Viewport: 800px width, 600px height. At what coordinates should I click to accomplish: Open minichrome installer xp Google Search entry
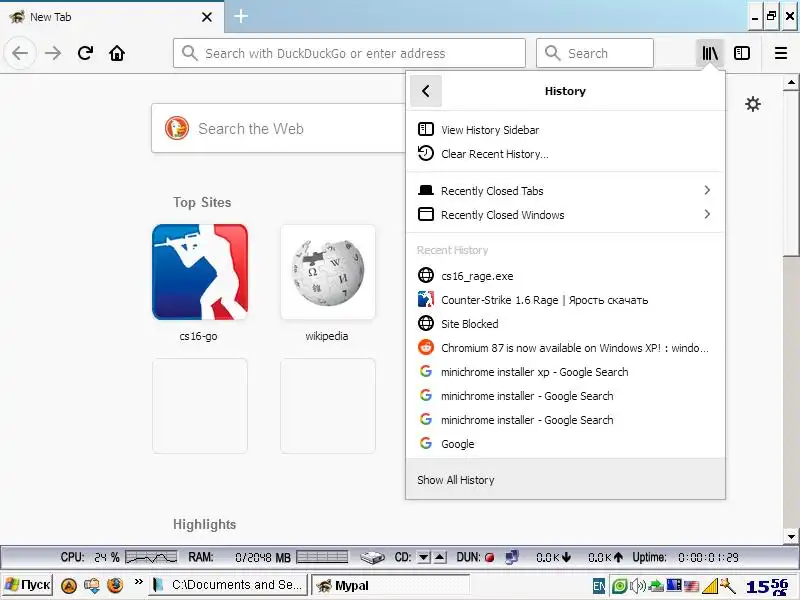click(x=565, y=371)
